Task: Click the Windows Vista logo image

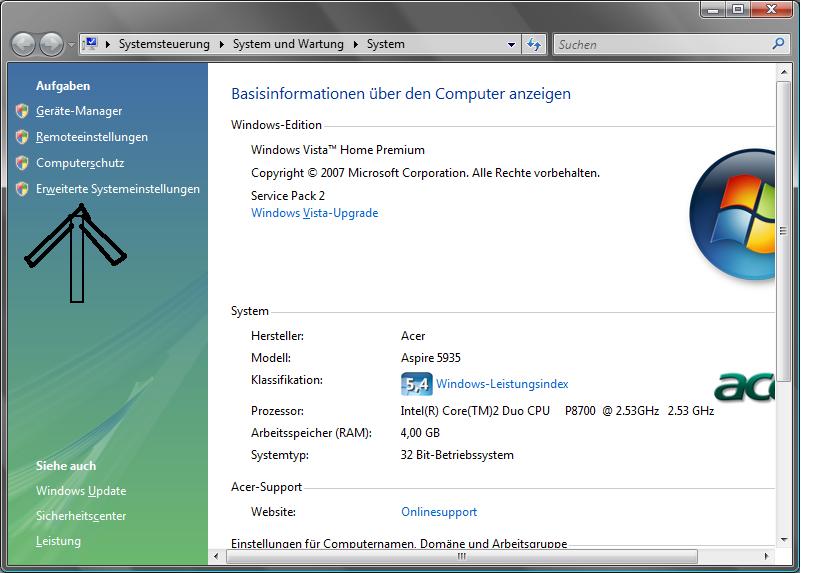Action: click(x=732, y=214)
